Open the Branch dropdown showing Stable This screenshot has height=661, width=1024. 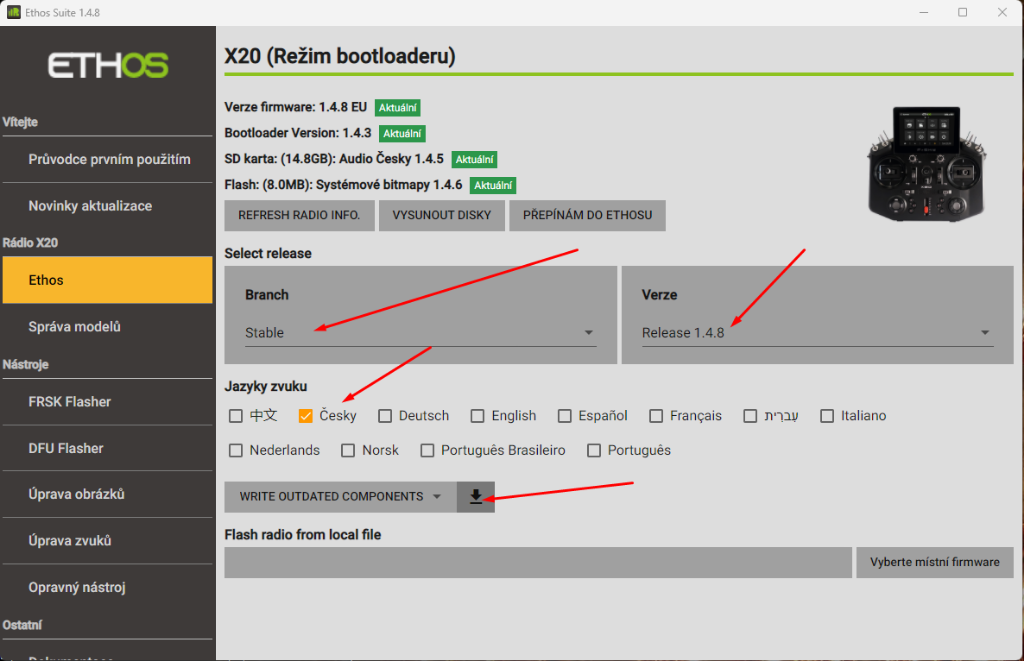[x=420, y=333]
